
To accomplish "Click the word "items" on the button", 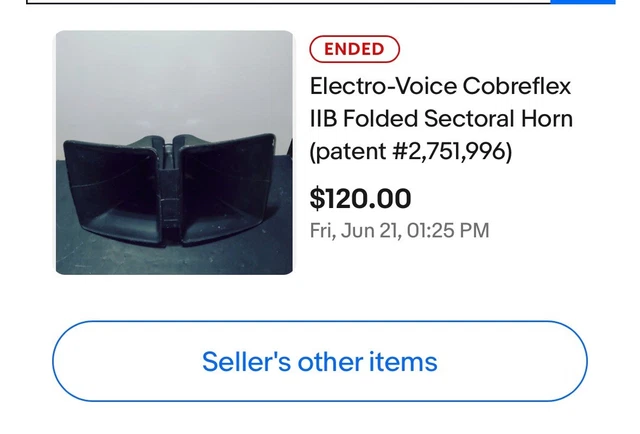I will [407, 361].
